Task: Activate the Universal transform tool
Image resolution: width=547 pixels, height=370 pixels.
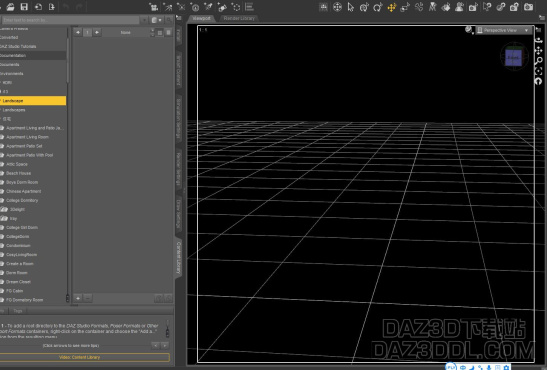Action: click(x=365, y=7)
